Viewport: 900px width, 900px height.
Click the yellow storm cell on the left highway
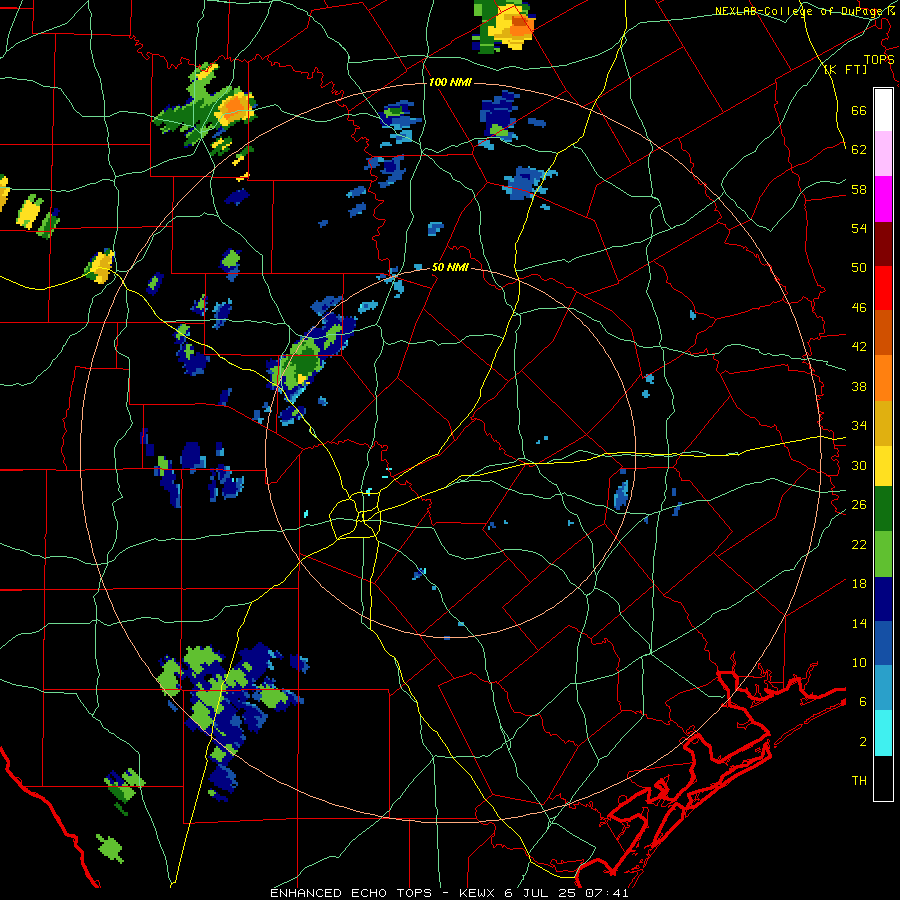click(101, 266)
